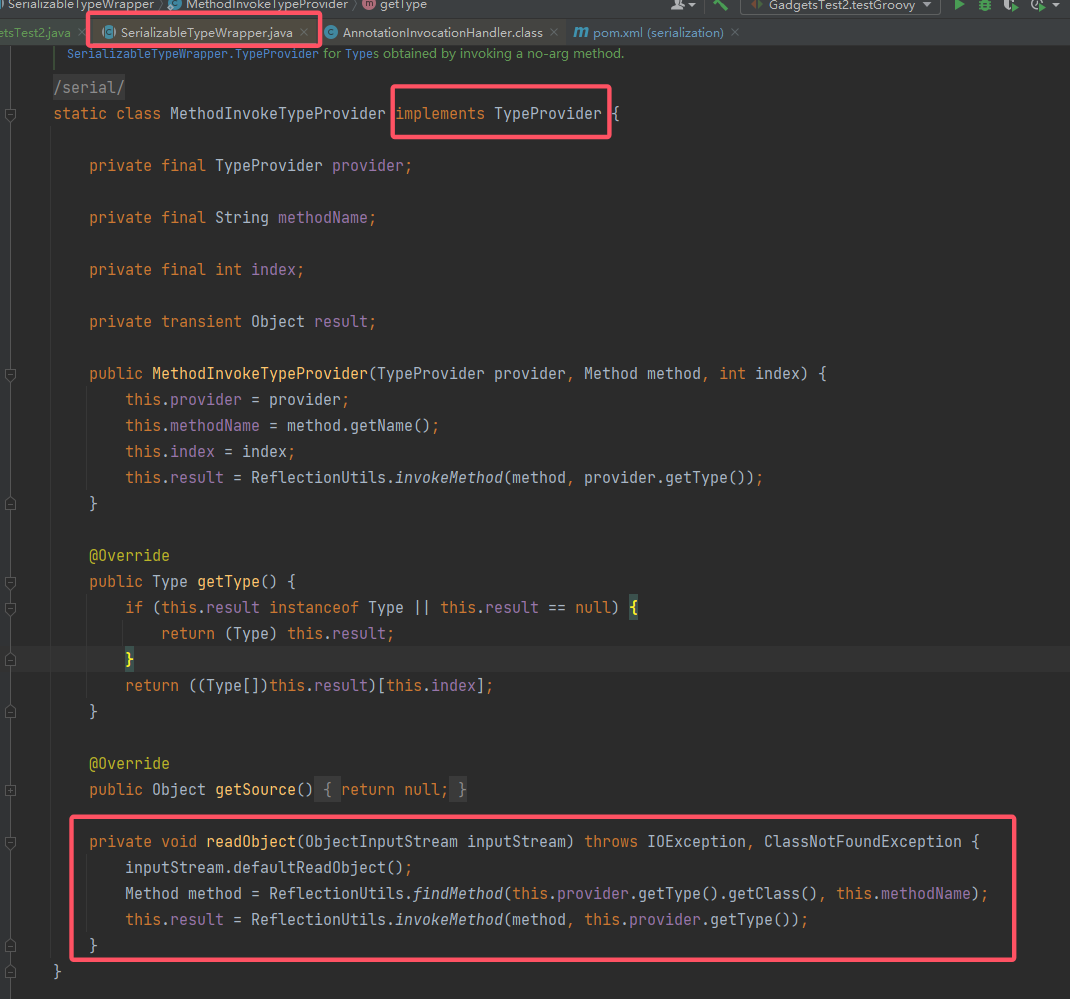1070x999 pixels.
Task: Run with coverage using the shield icon
Action: [x=1011, y=5]
